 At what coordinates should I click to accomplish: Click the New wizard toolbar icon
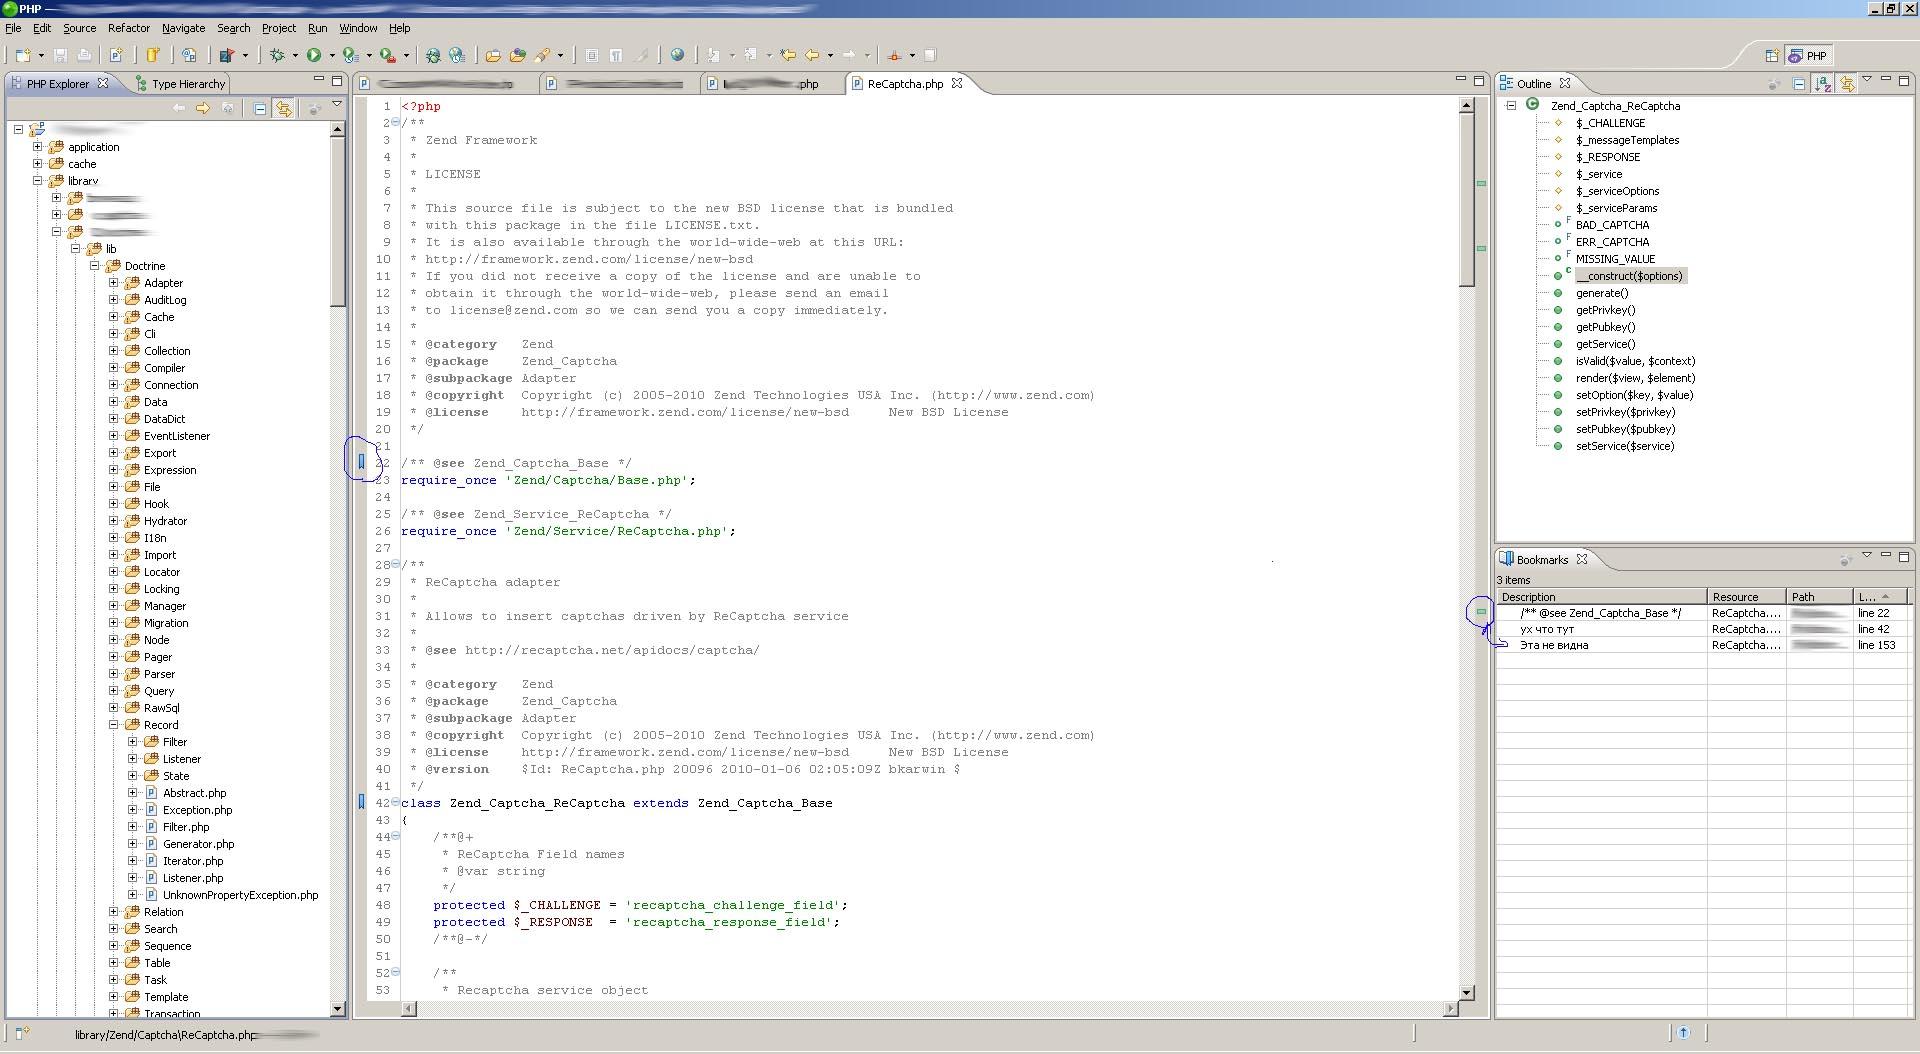(x=23, y=56)
